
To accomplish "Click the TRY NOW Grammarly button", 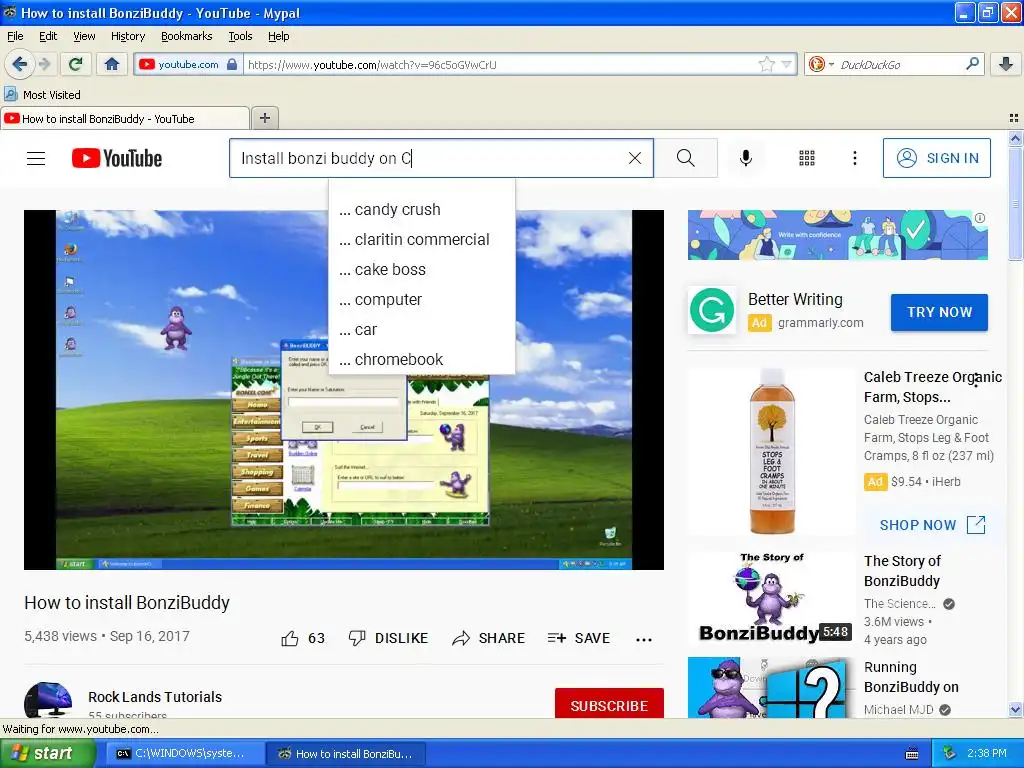I will point(939,312).
